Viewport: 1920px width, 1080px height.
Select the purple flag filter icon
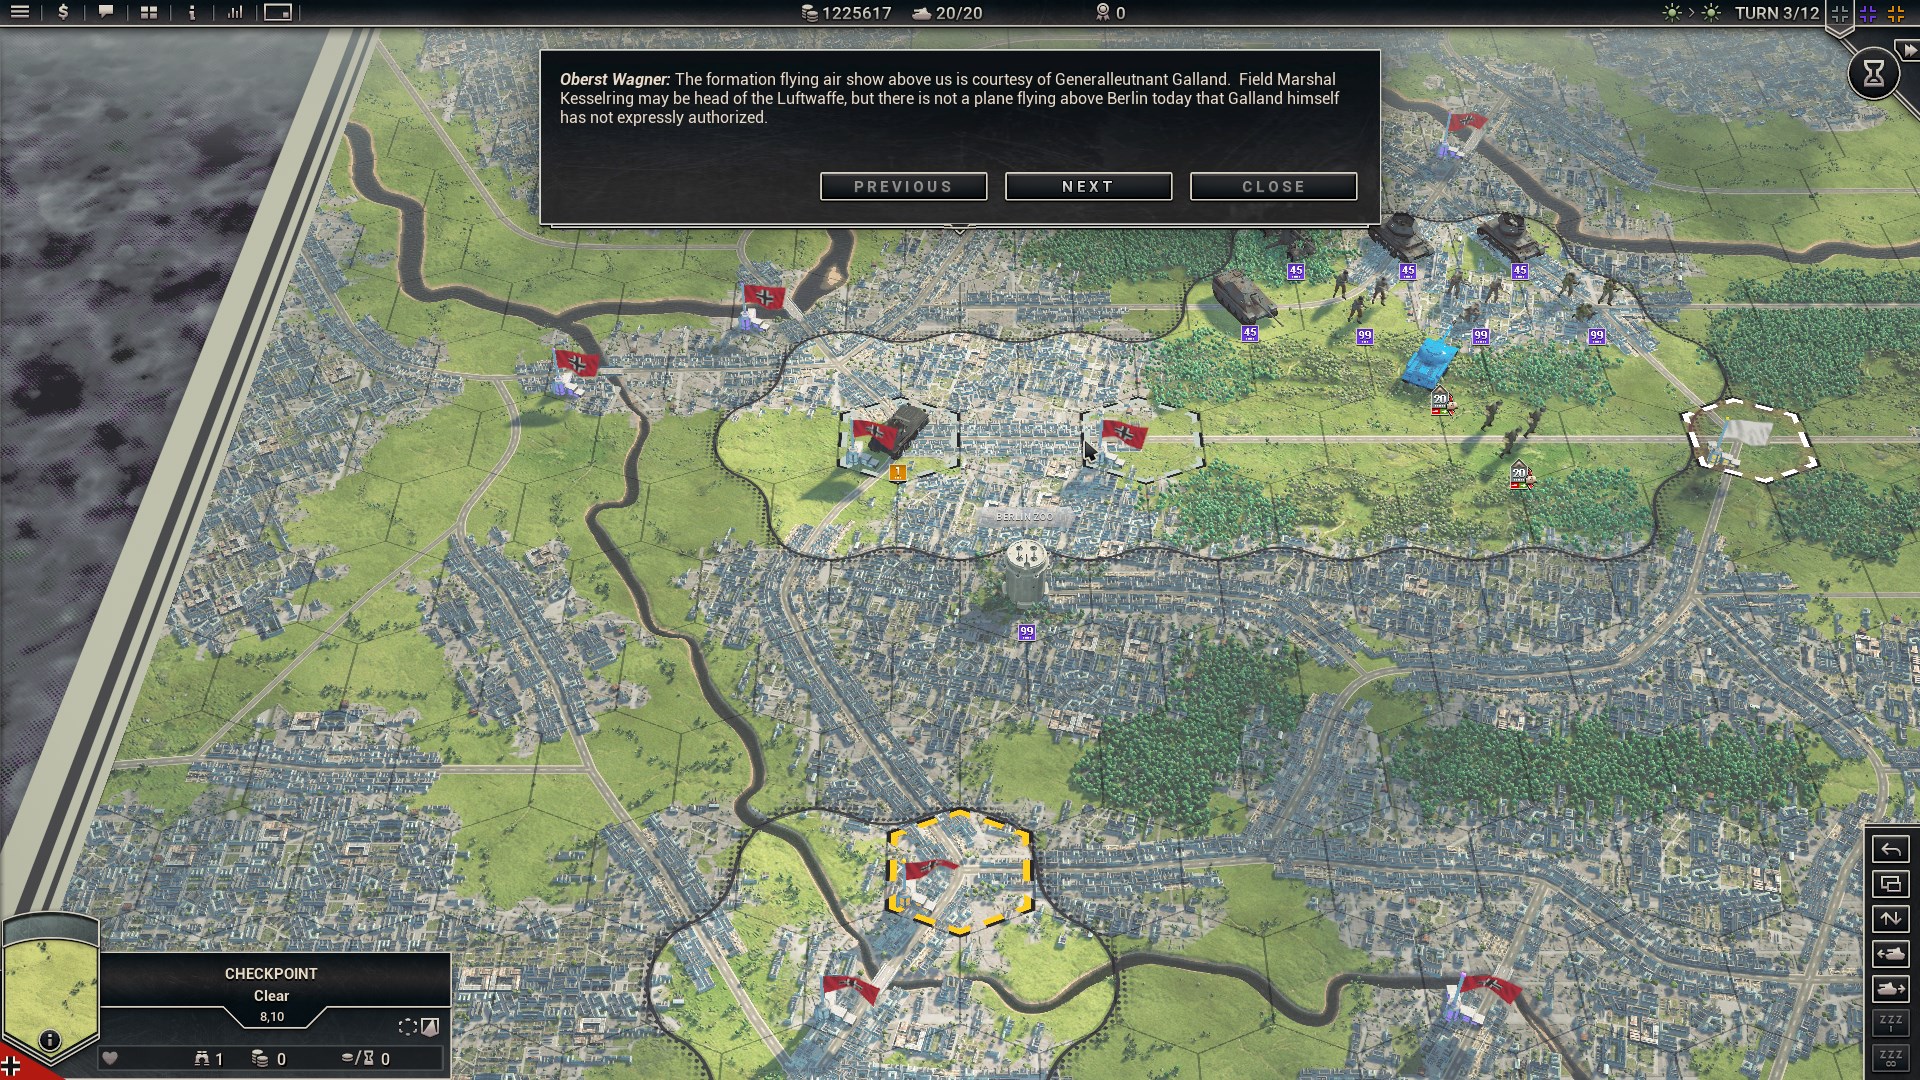[x=1868, y=13]
